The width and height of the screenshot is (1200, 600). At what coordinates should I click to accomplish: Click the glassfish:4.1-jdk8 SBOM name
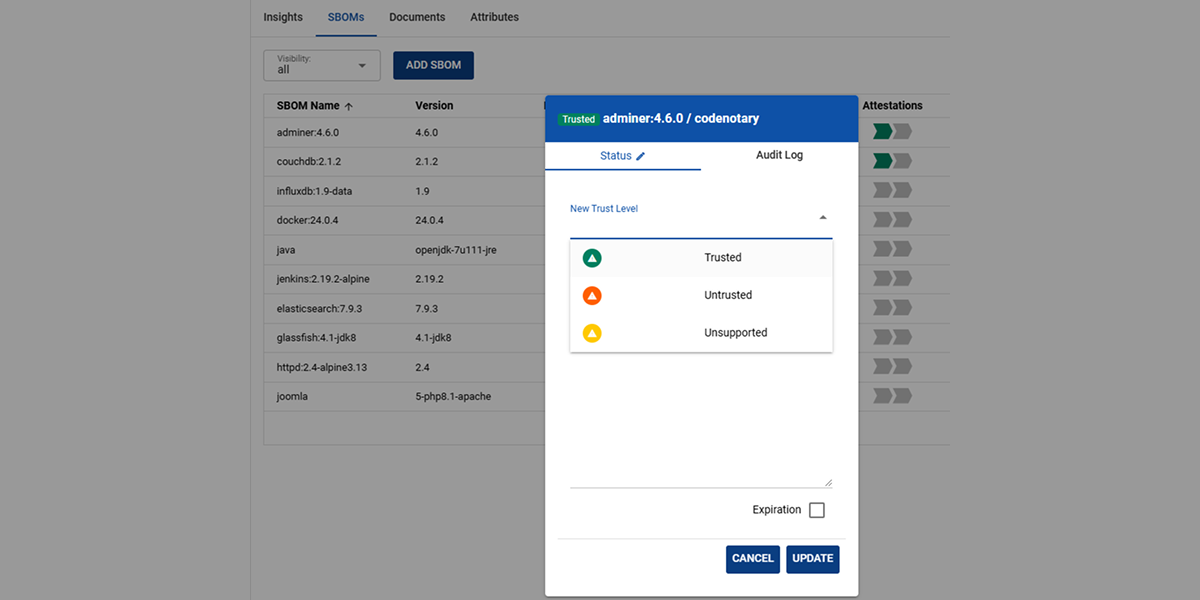318,338
